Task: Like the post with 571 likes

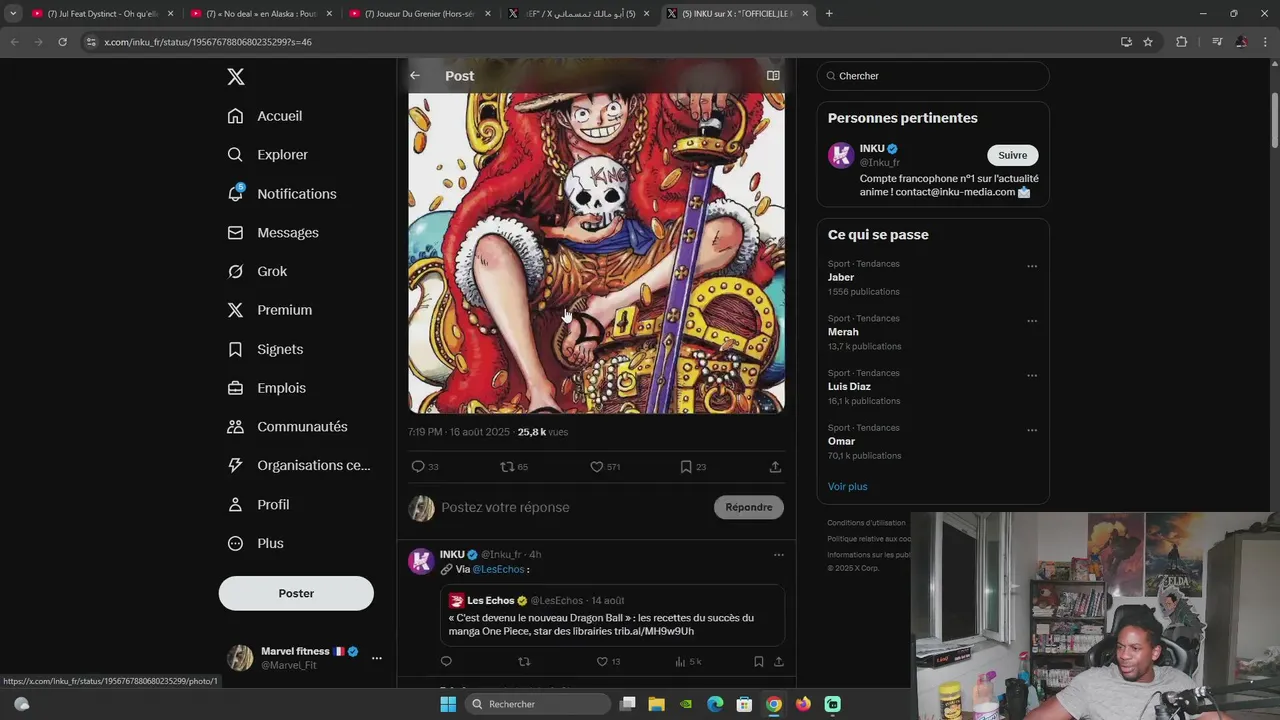Action: click(x=596, y=467)
